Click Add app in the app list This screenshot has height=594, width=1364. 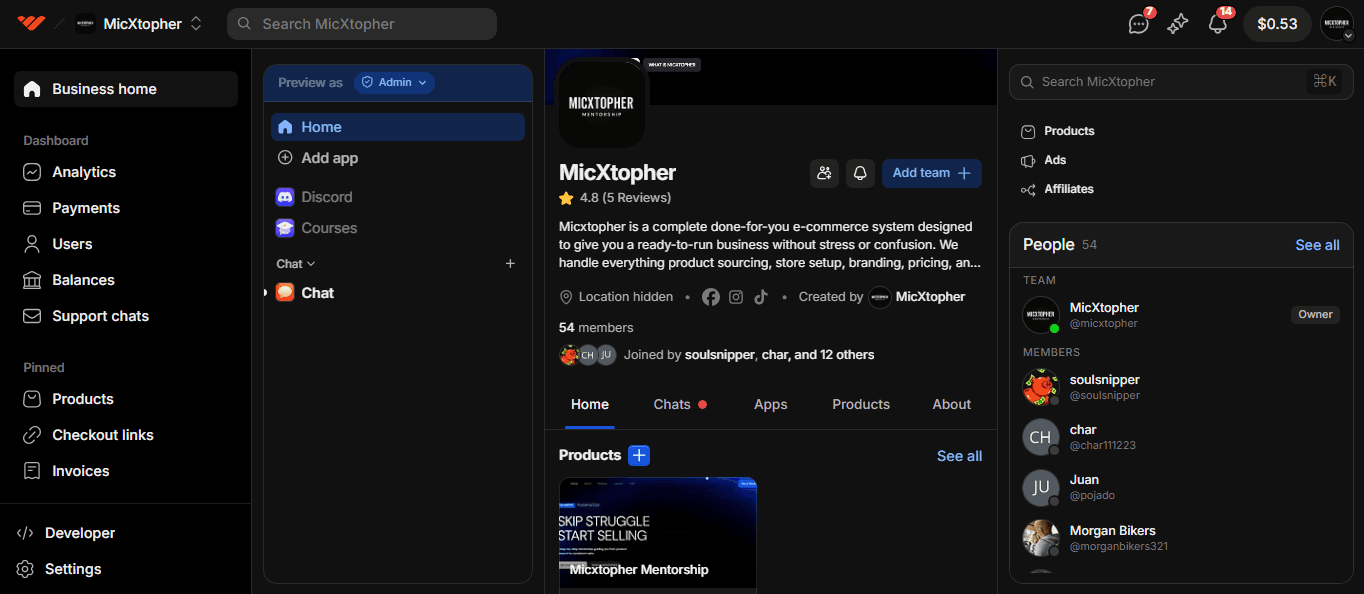[398, 158]
